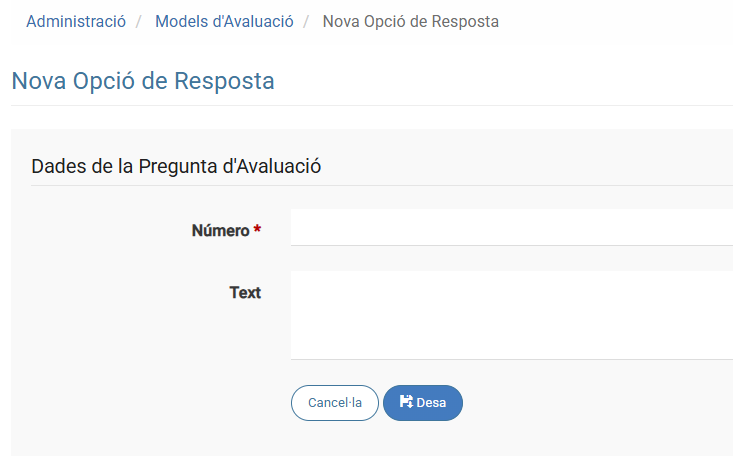
Task: Save the form with Desa button
Action: coord(423,403)
